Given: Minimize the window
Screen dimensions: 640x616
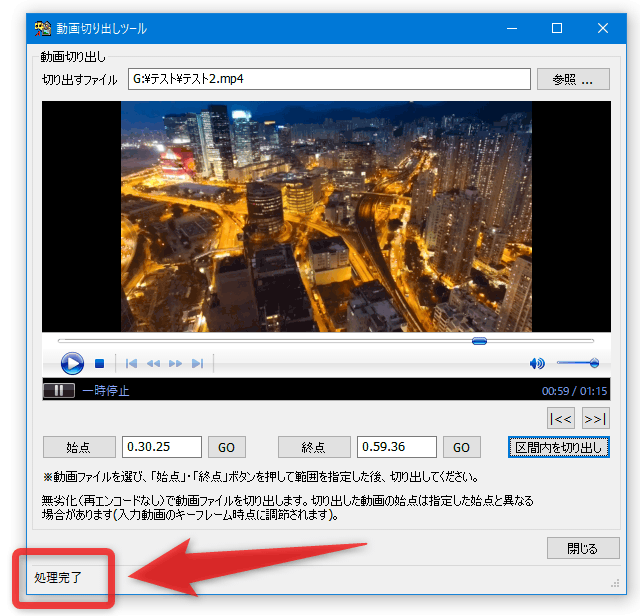Looking at the screenshot, I should coord(512,29).
